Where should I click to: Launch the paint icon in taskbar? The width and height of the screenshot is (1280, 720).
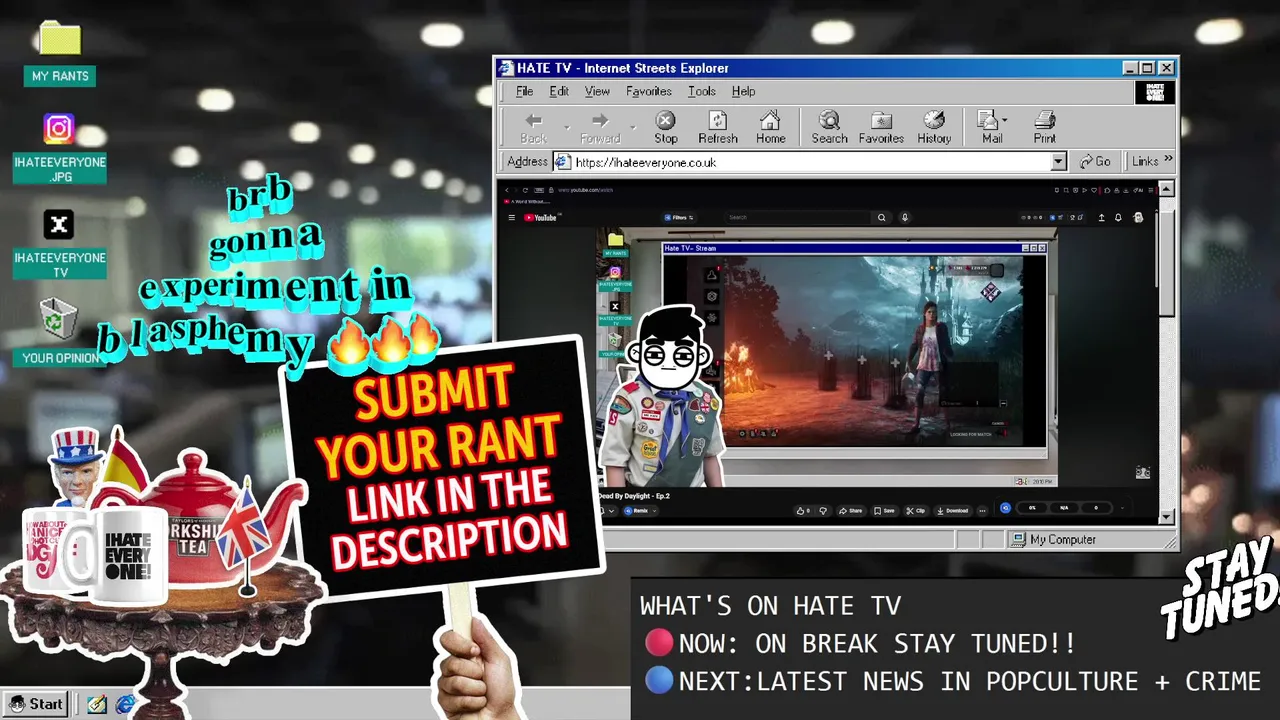97,704
